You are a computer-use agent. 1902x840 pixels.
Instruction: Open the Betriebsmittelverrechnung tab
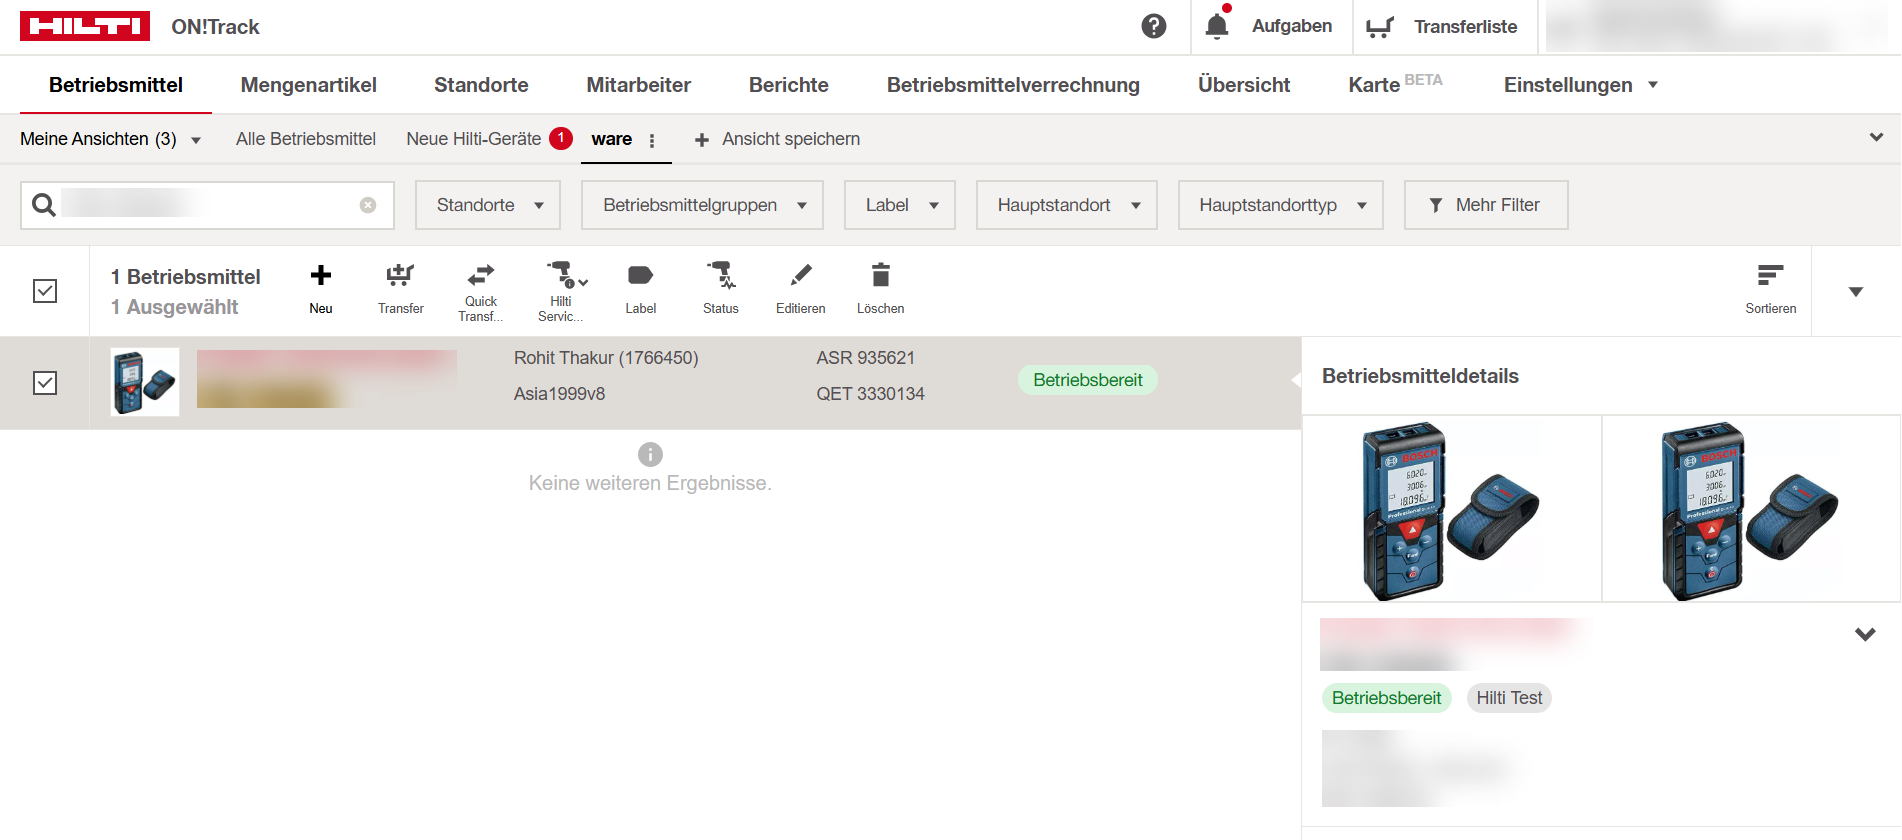point(1013,85)
